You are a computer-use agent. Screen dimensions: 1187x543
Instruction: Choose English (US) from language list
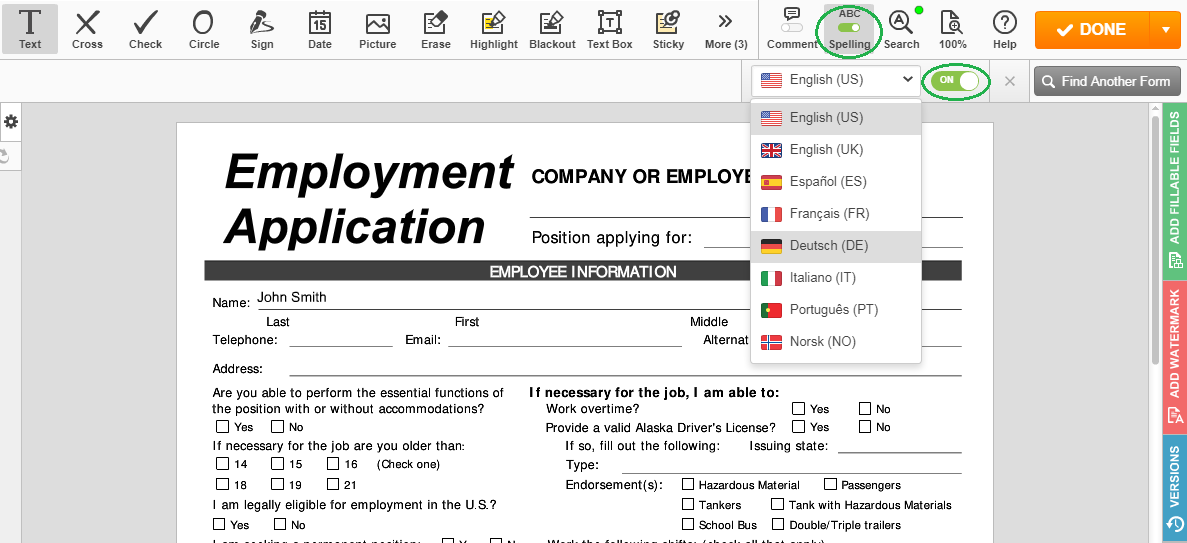tap(836, 118)
